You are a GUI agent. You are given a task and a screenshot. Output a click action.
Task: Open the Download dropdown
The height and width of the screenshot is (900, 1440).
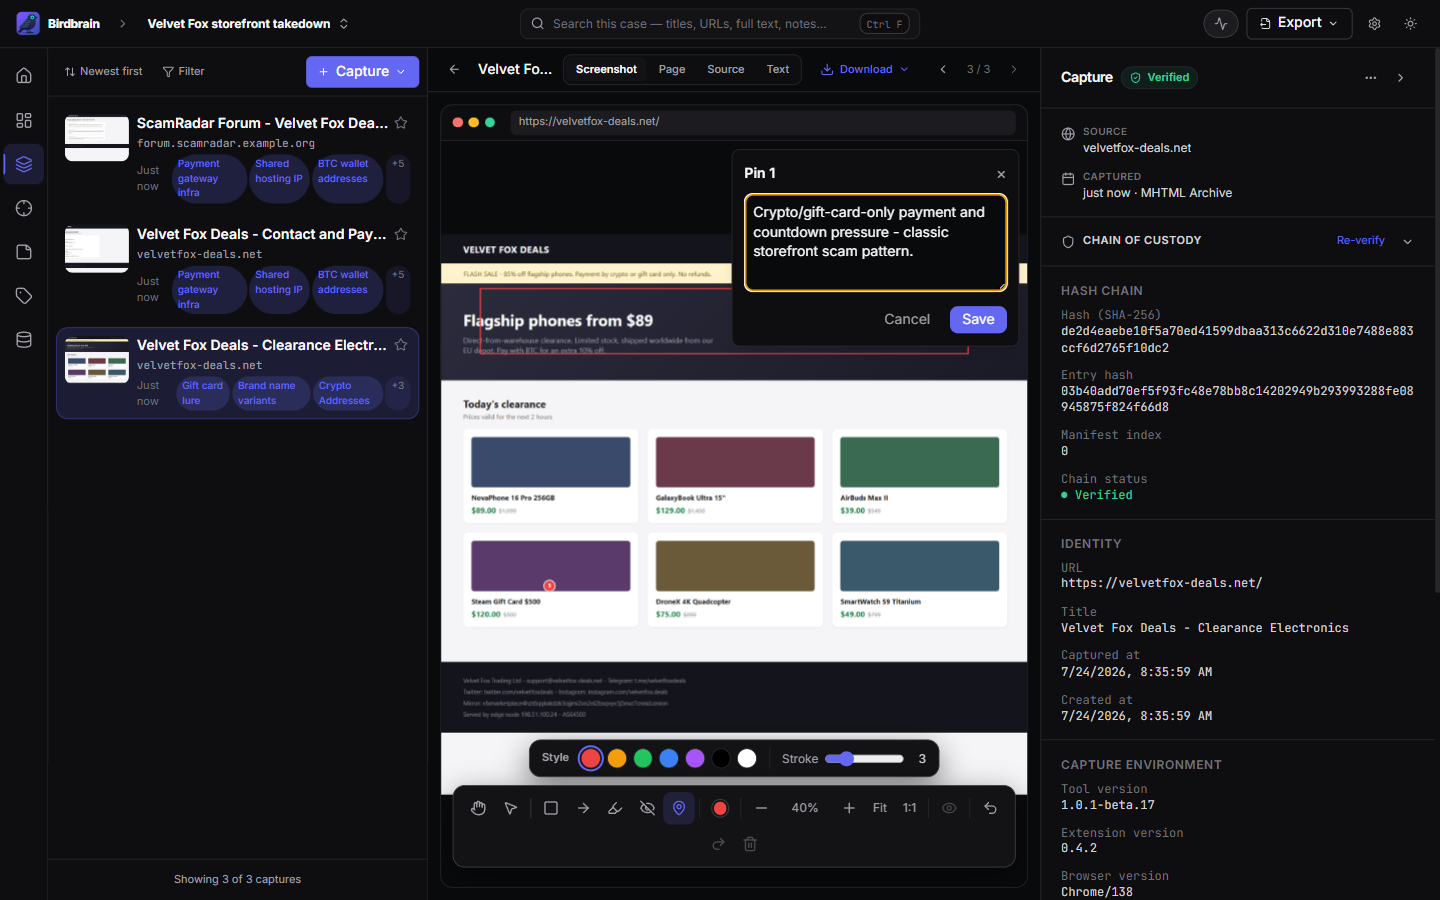(864, 69)
